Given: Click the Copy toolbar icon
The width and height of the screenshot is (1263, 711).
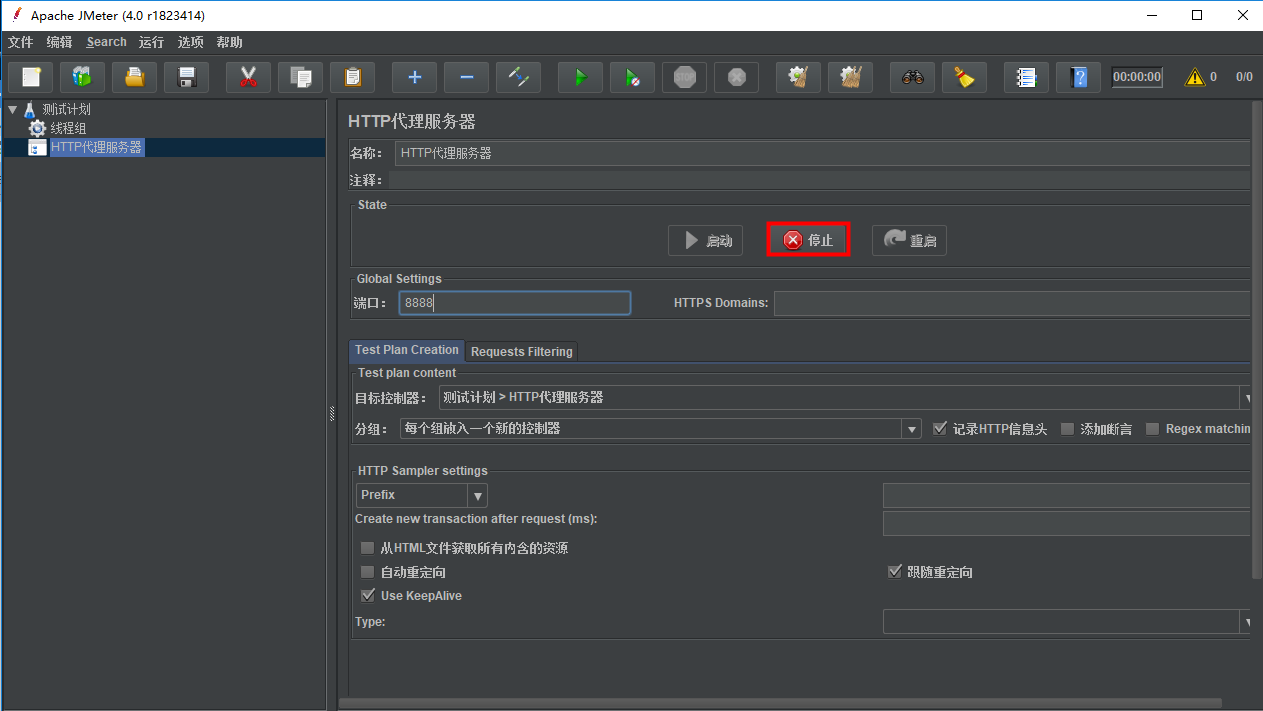Looking at the screenshot, I should (x=300, y=77).
